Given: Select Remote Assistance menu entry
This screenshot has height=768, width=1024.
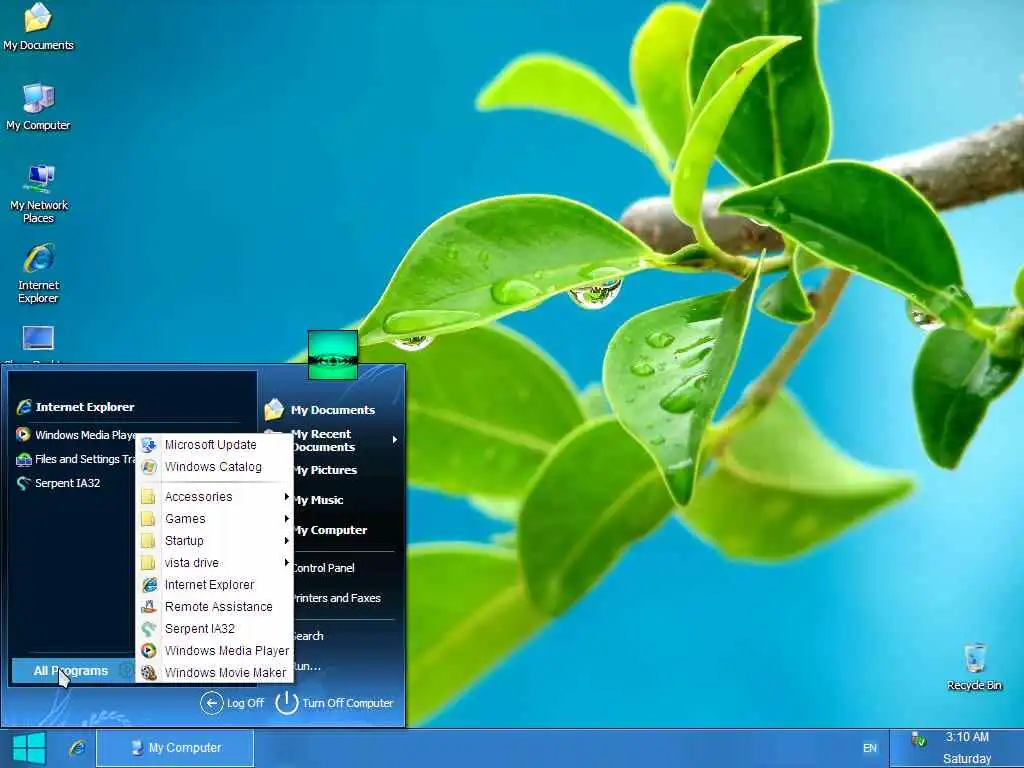Looking at the screenshot, I should pos(214,607).
